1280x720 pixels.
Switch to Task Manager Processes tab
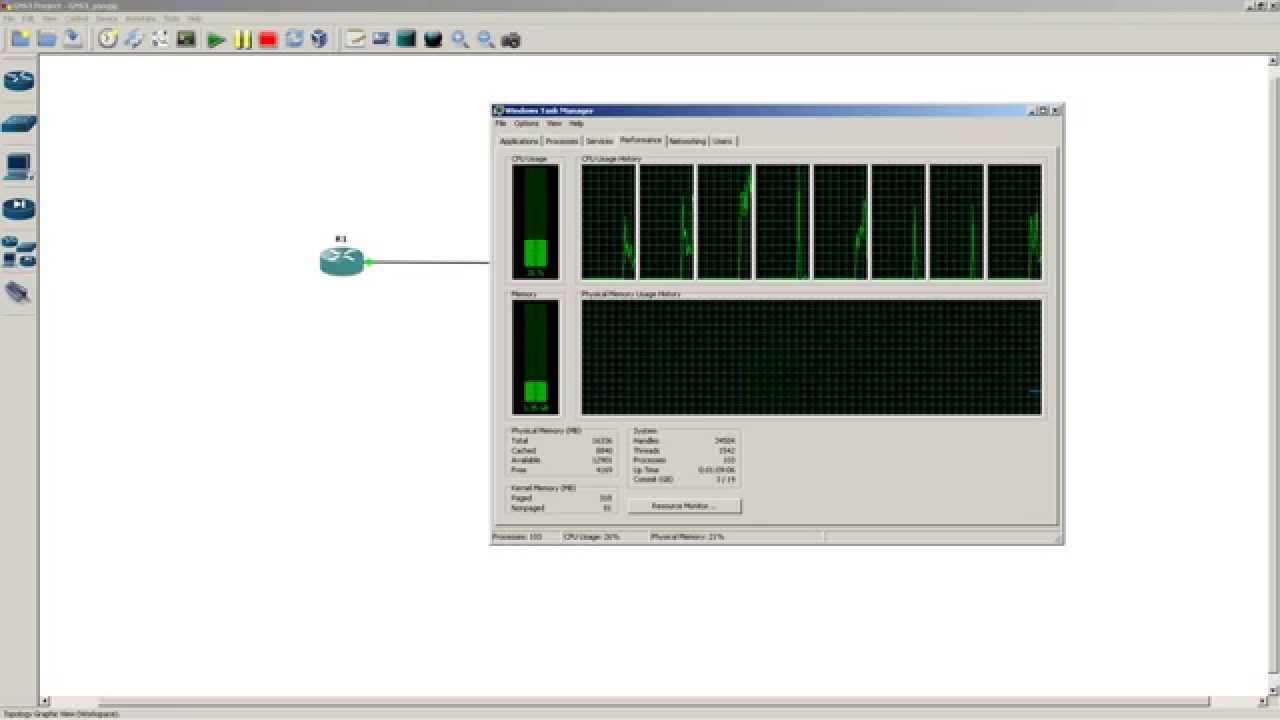pos(562,141)
